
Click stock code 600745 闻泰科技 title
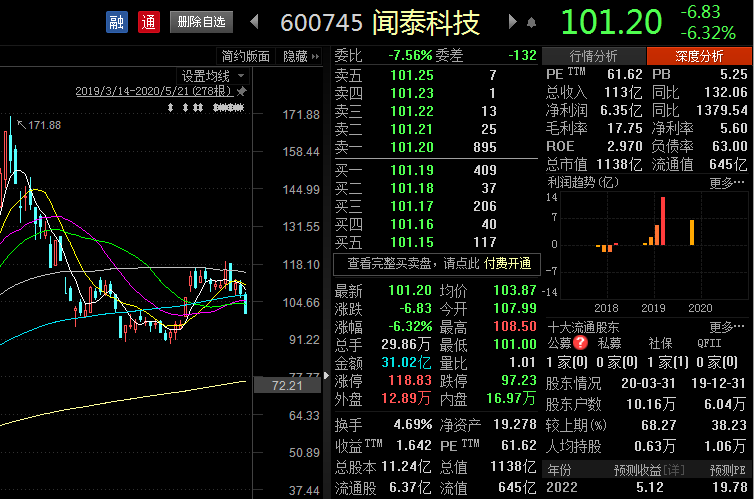tap(380, 22)
